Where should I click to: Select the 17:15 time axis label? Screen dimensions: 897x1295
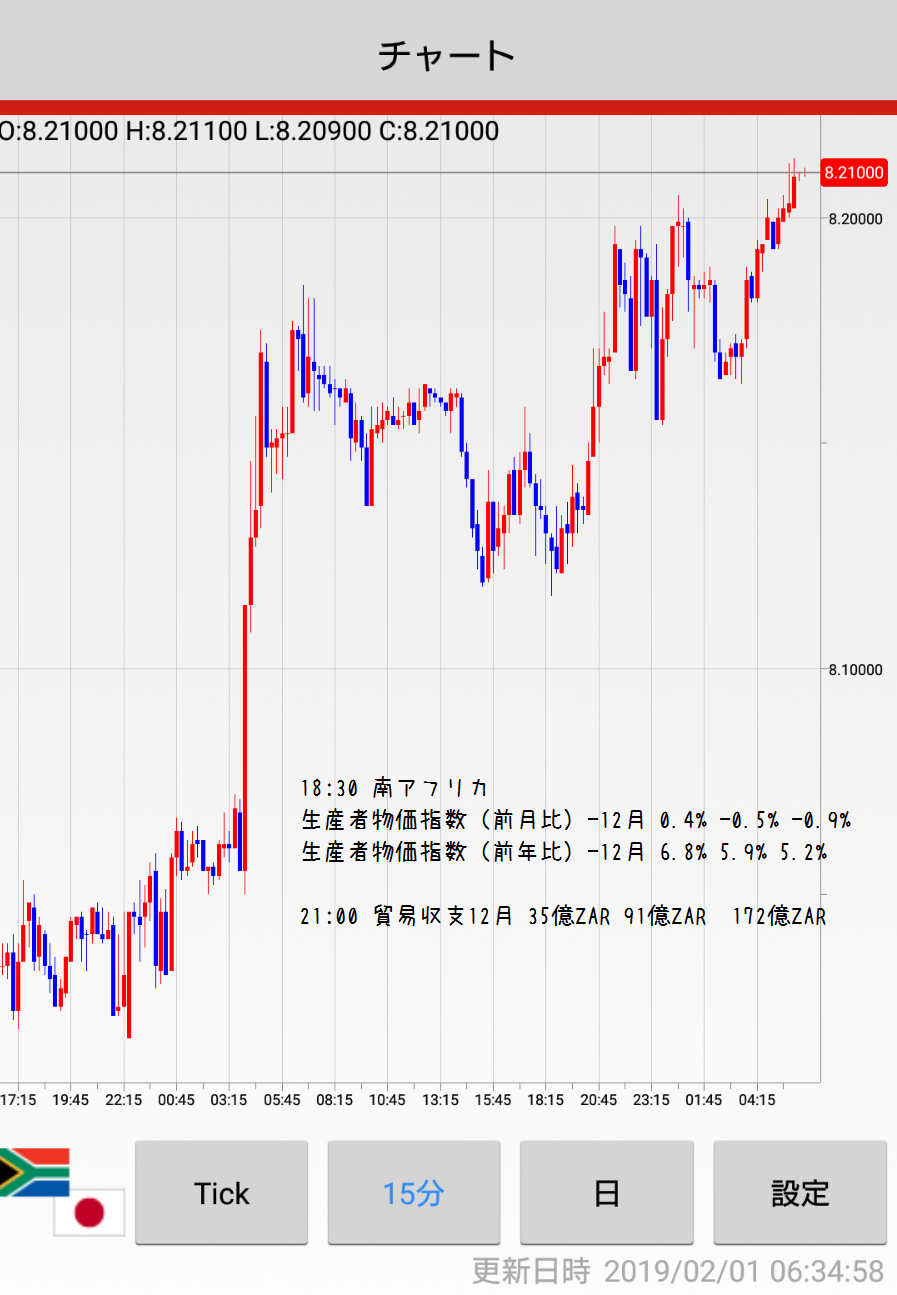coord(18,1100)
